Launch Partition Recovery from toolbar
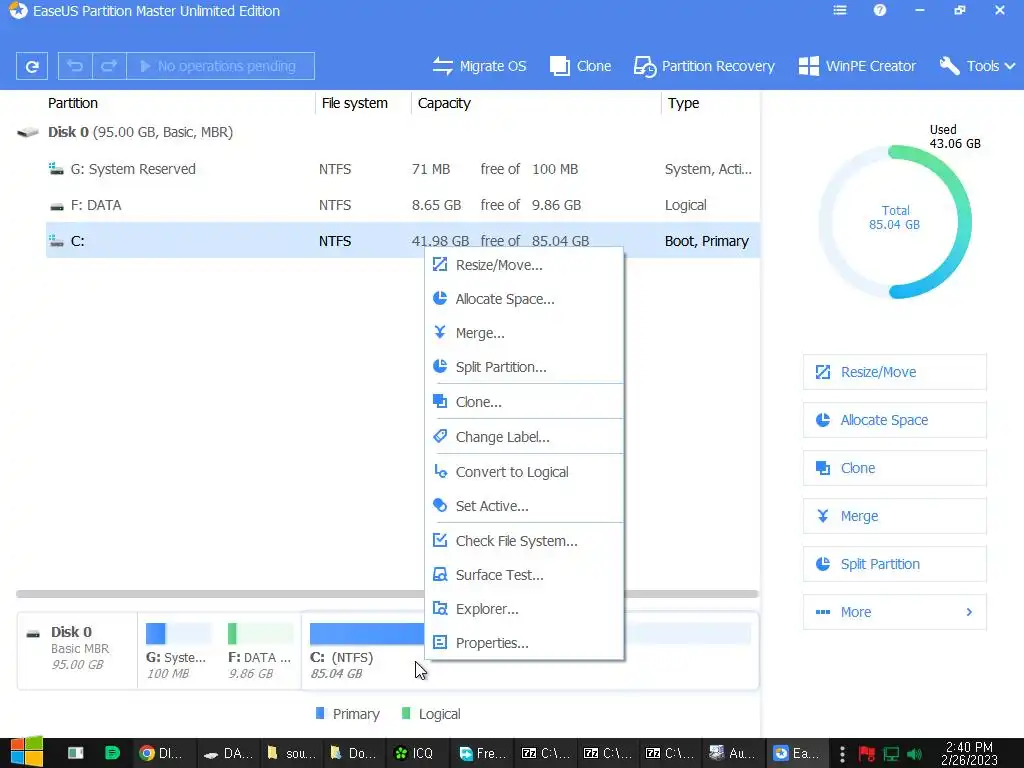The image size is (1024, 768). point(704,66)
